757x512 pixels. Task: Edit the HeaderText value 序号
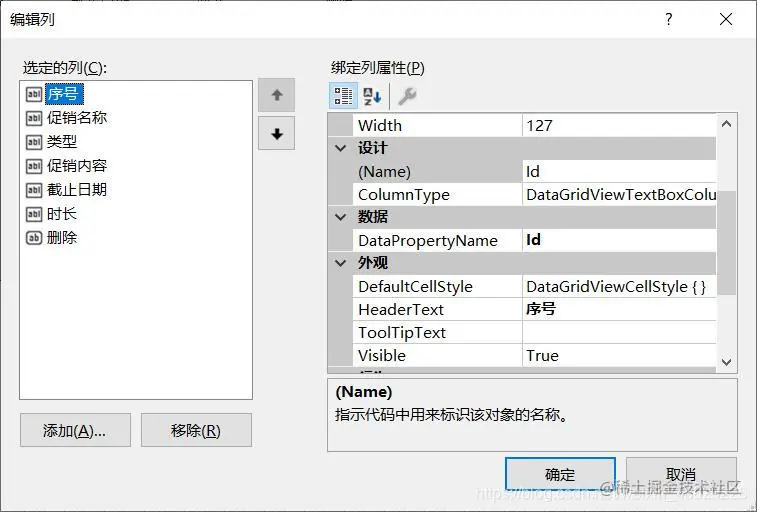tap(619, 309)
